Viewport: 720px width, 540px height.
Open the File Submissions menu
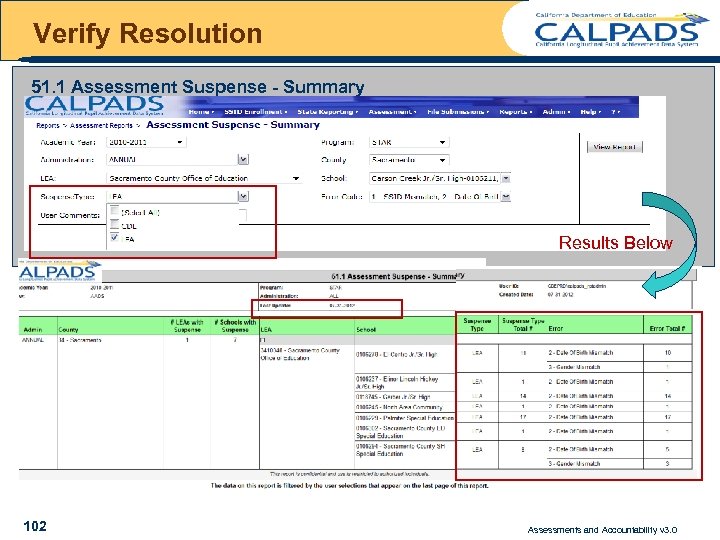click(x=458, y=112)
